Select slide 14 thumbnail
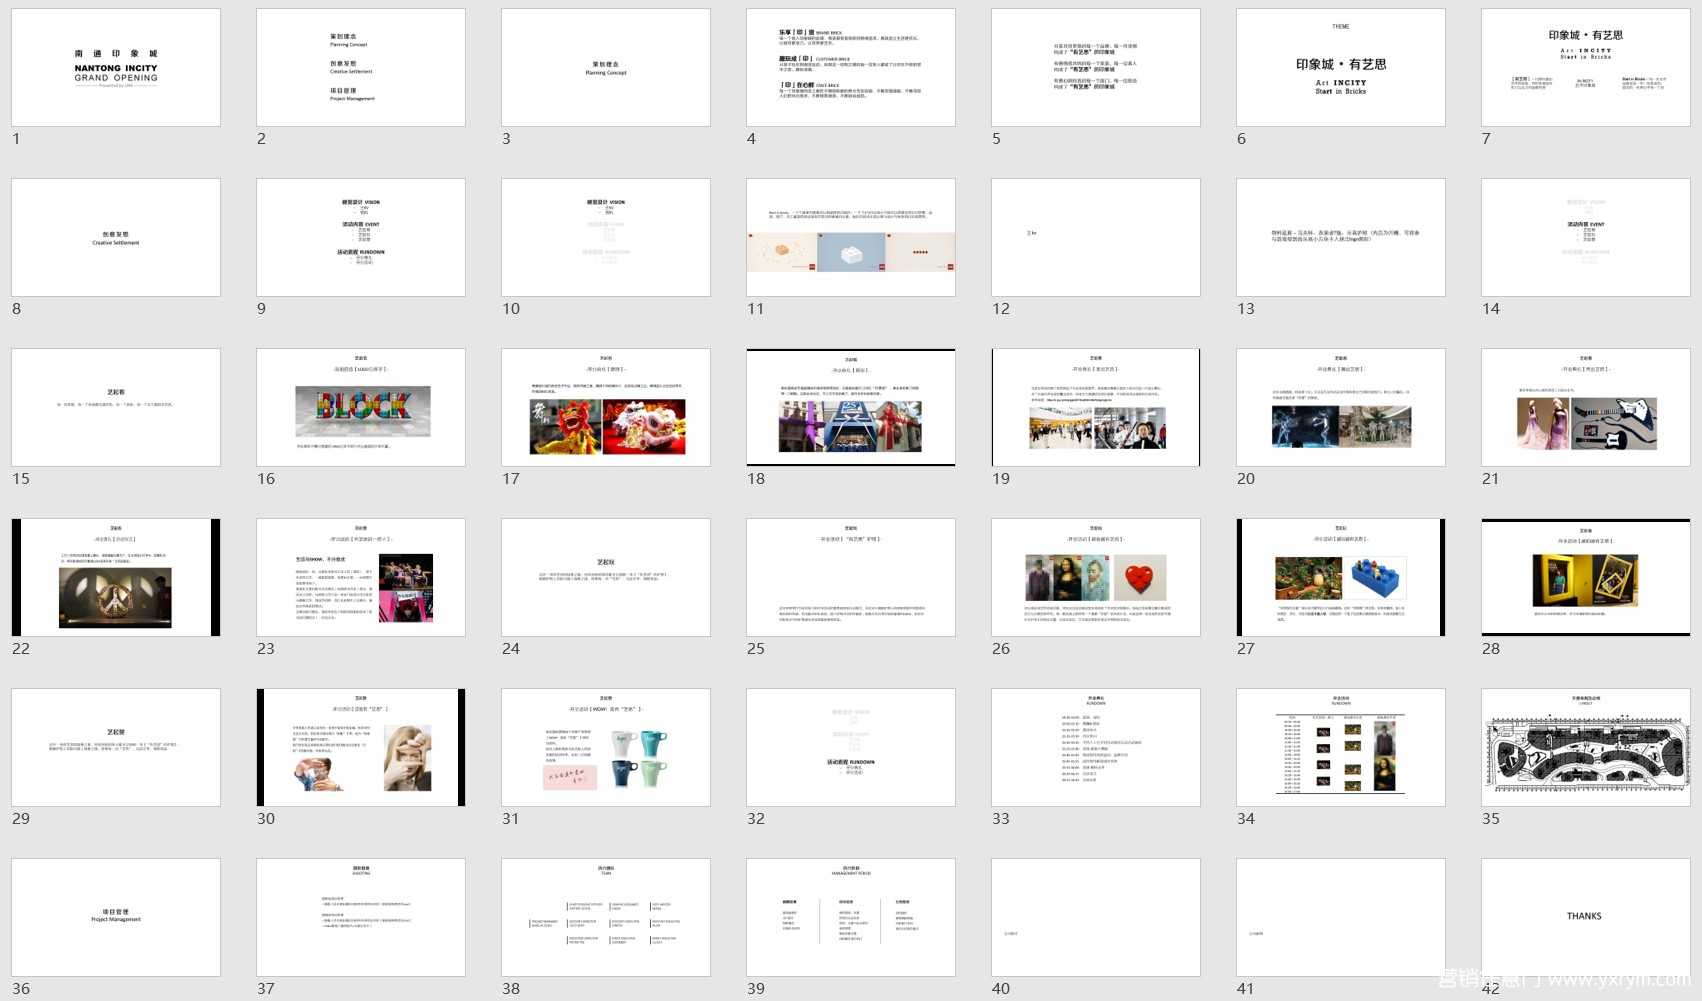The width and height of the screenshot is (1702, 1001). tap(1586, 238)
